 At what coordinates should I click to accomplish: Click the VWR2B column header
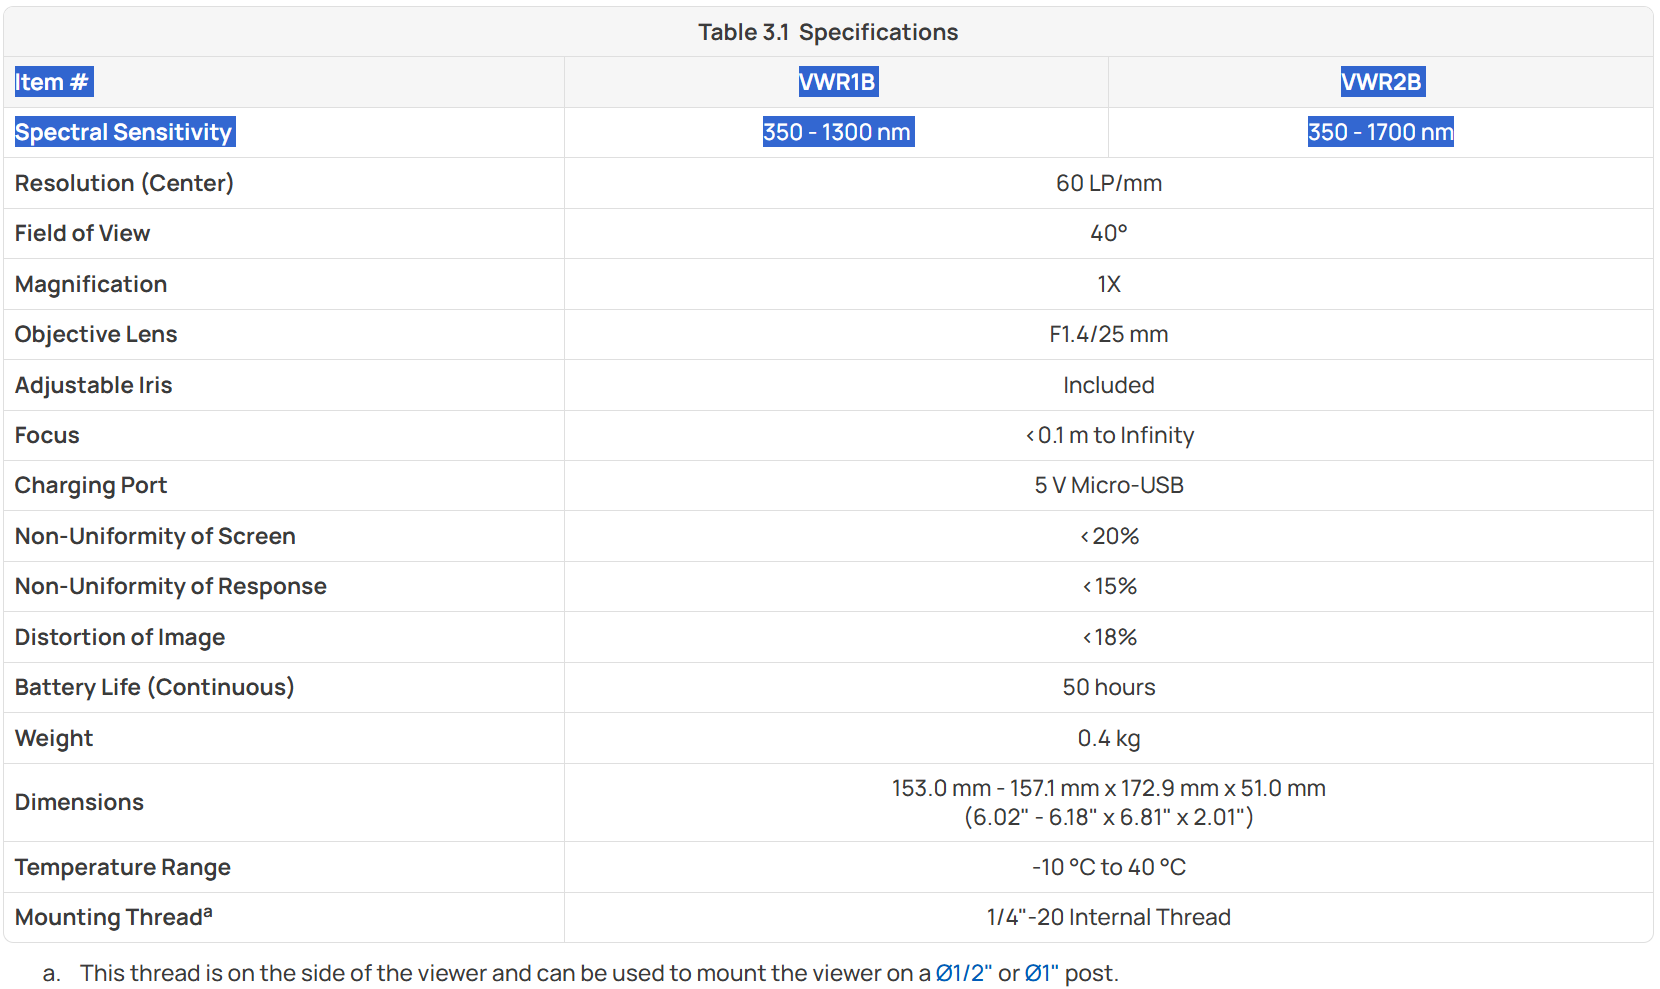[1382, 82]
